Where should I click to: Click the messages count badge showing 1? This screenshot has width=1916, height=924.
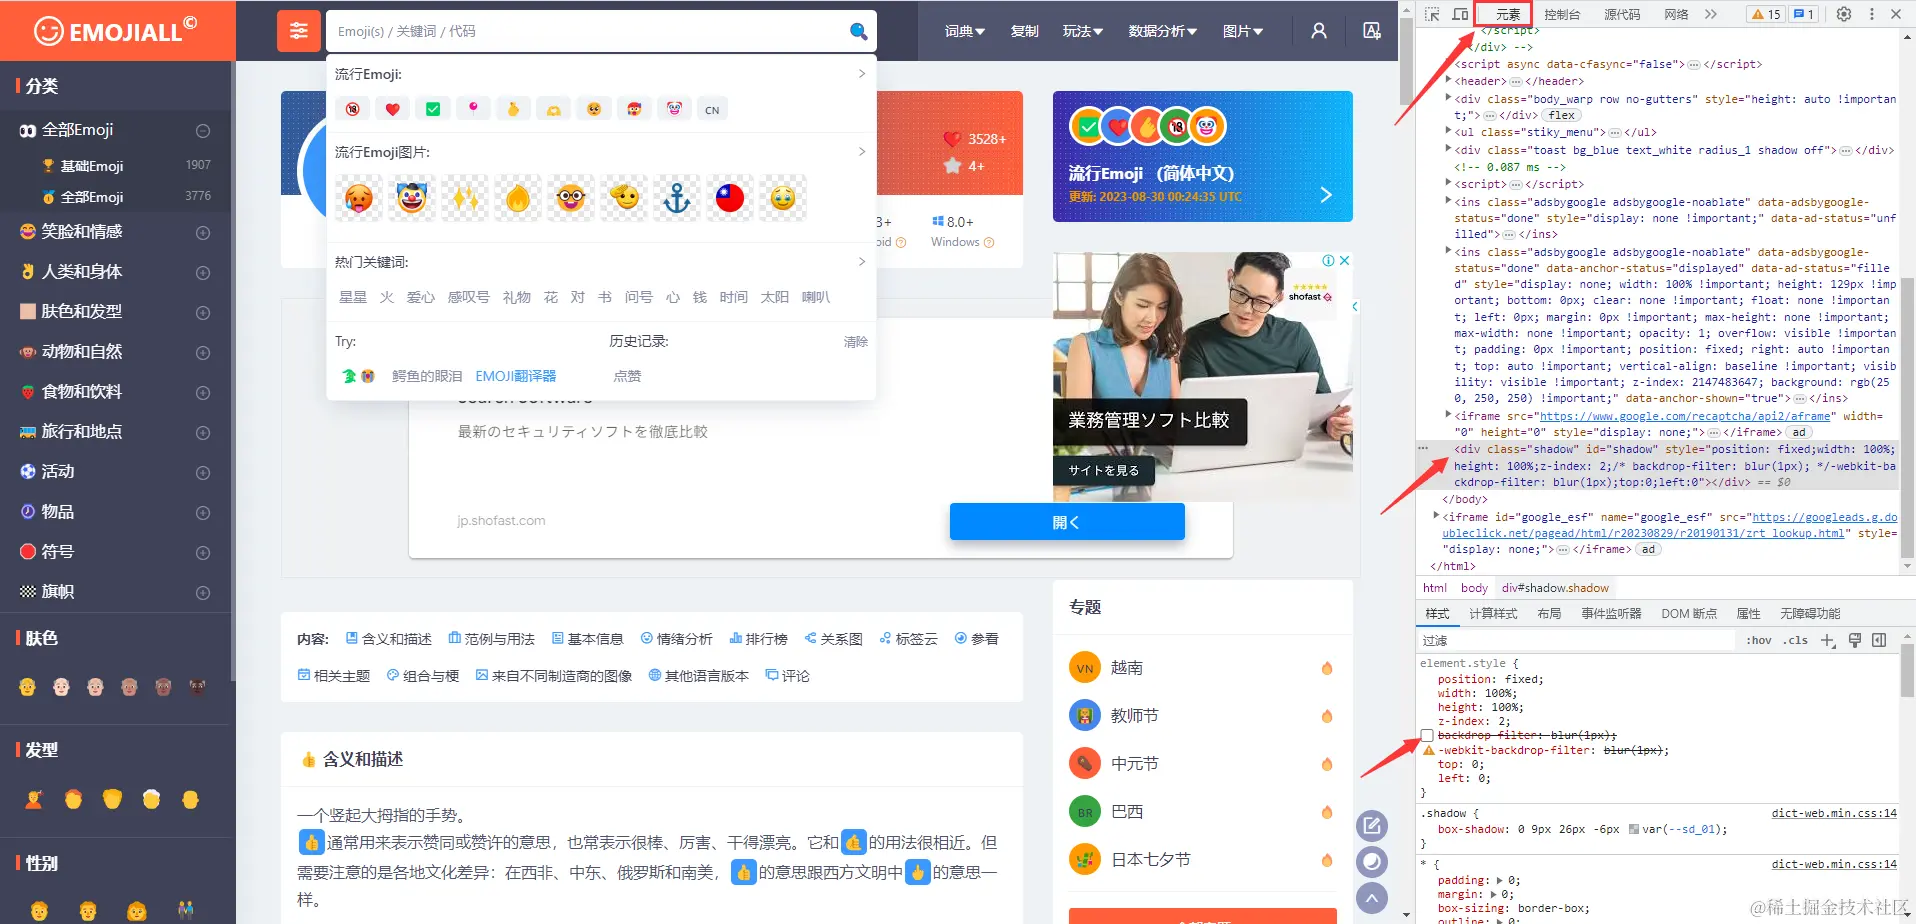[x=1804, y=14]
